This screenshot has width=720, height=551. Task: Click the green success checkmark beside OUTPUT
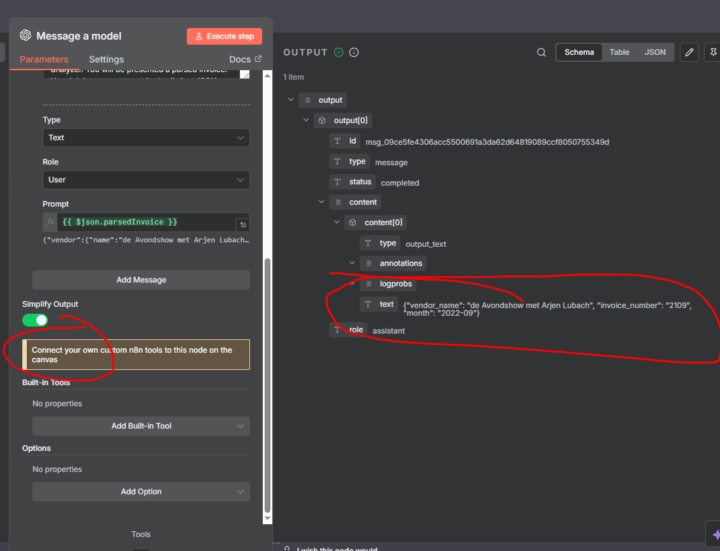[338, 52]
